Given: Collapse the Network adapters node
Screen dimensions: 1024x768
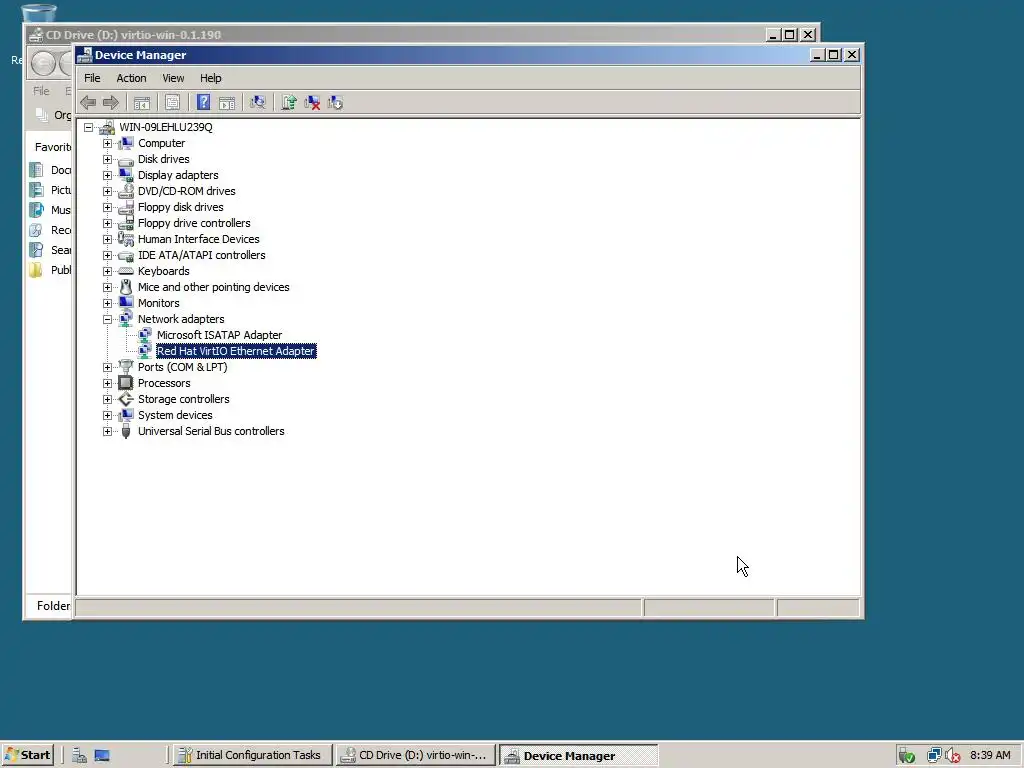Looking at the screenshot, I should pyautogui.click(x=108, y=319).
